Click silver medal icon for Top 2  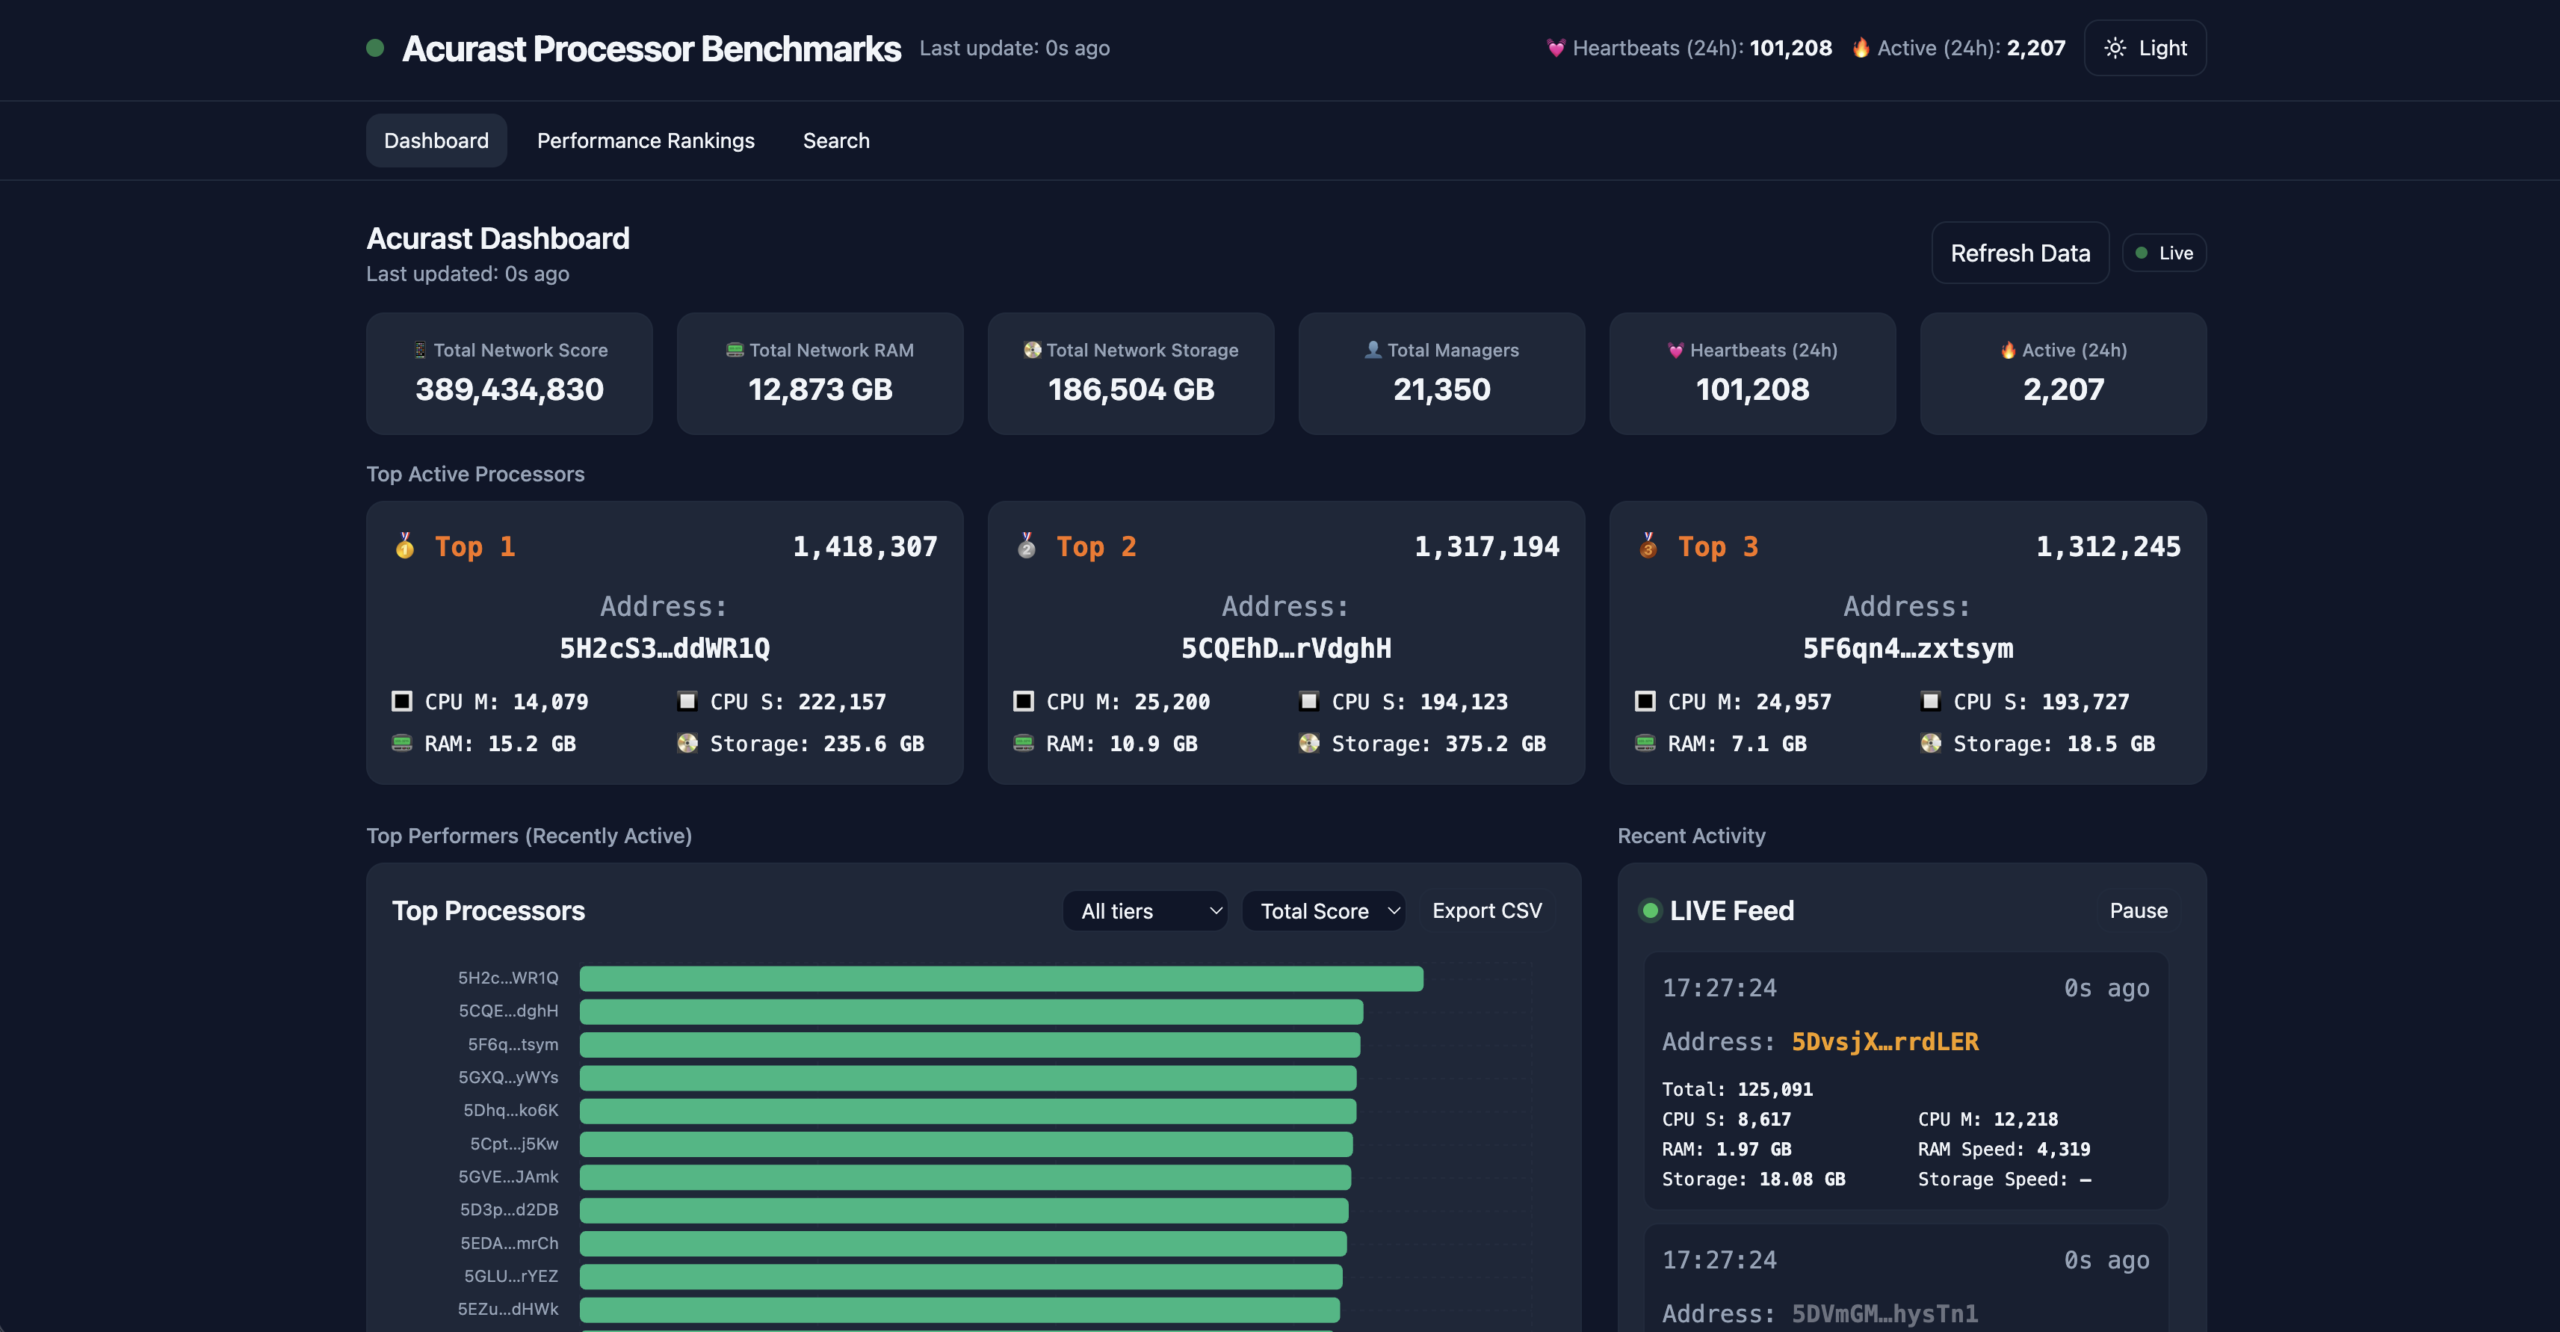(1027, 546)
